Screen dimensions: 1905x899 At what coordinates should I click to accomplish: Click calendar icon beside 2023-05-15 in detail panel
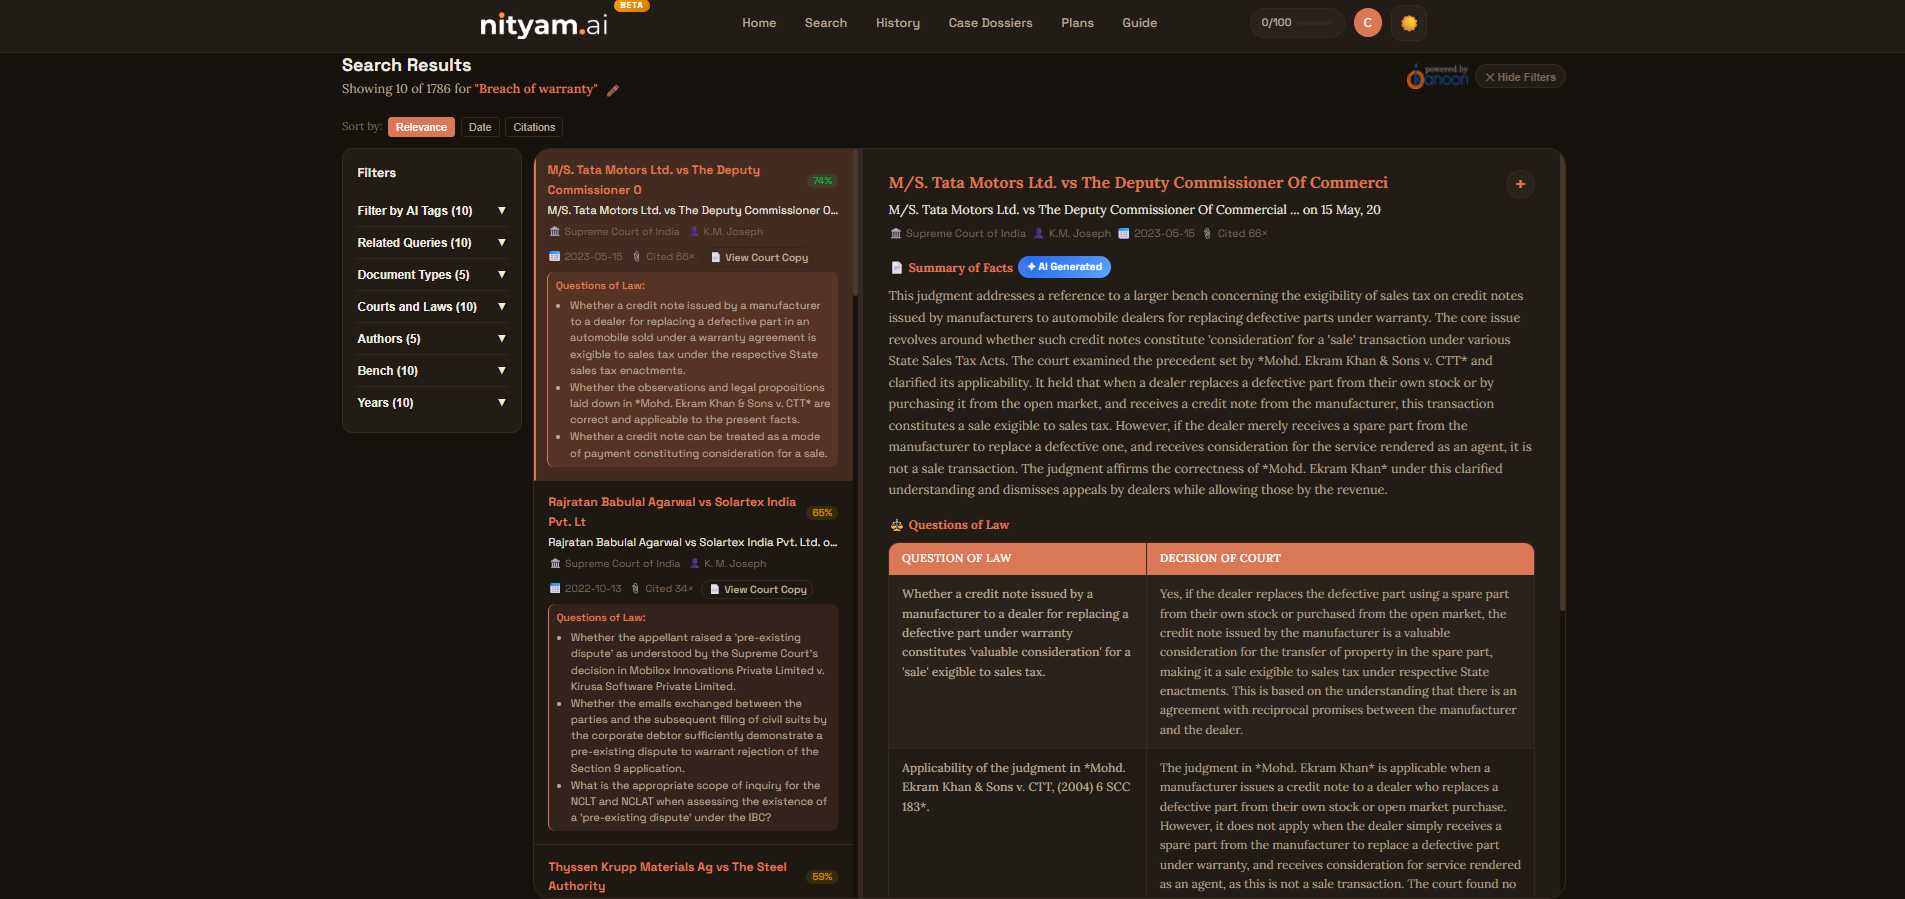pos(1123,234)
